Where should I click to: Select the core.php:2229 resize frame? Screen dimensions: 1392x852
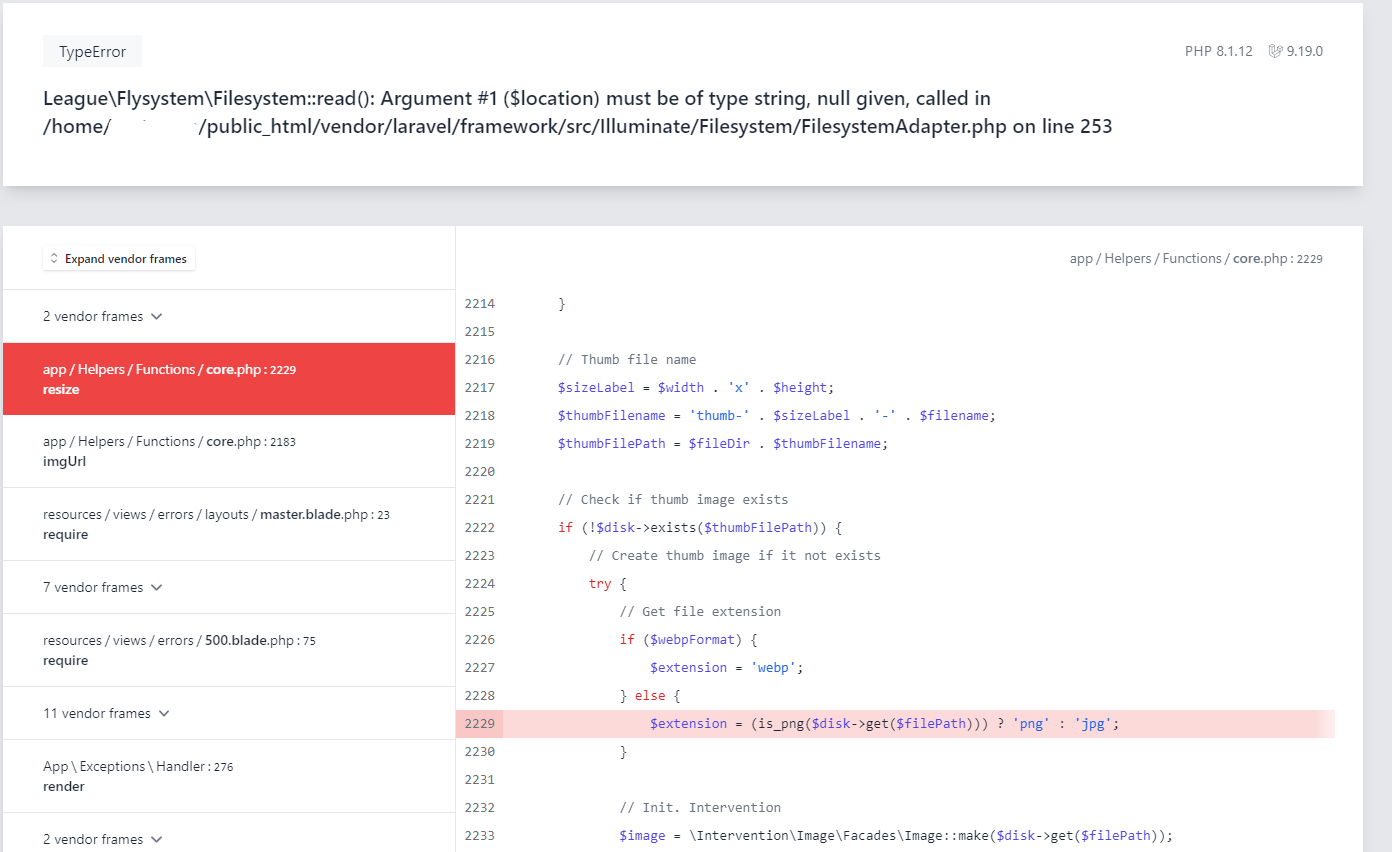[x=229, y=379]
